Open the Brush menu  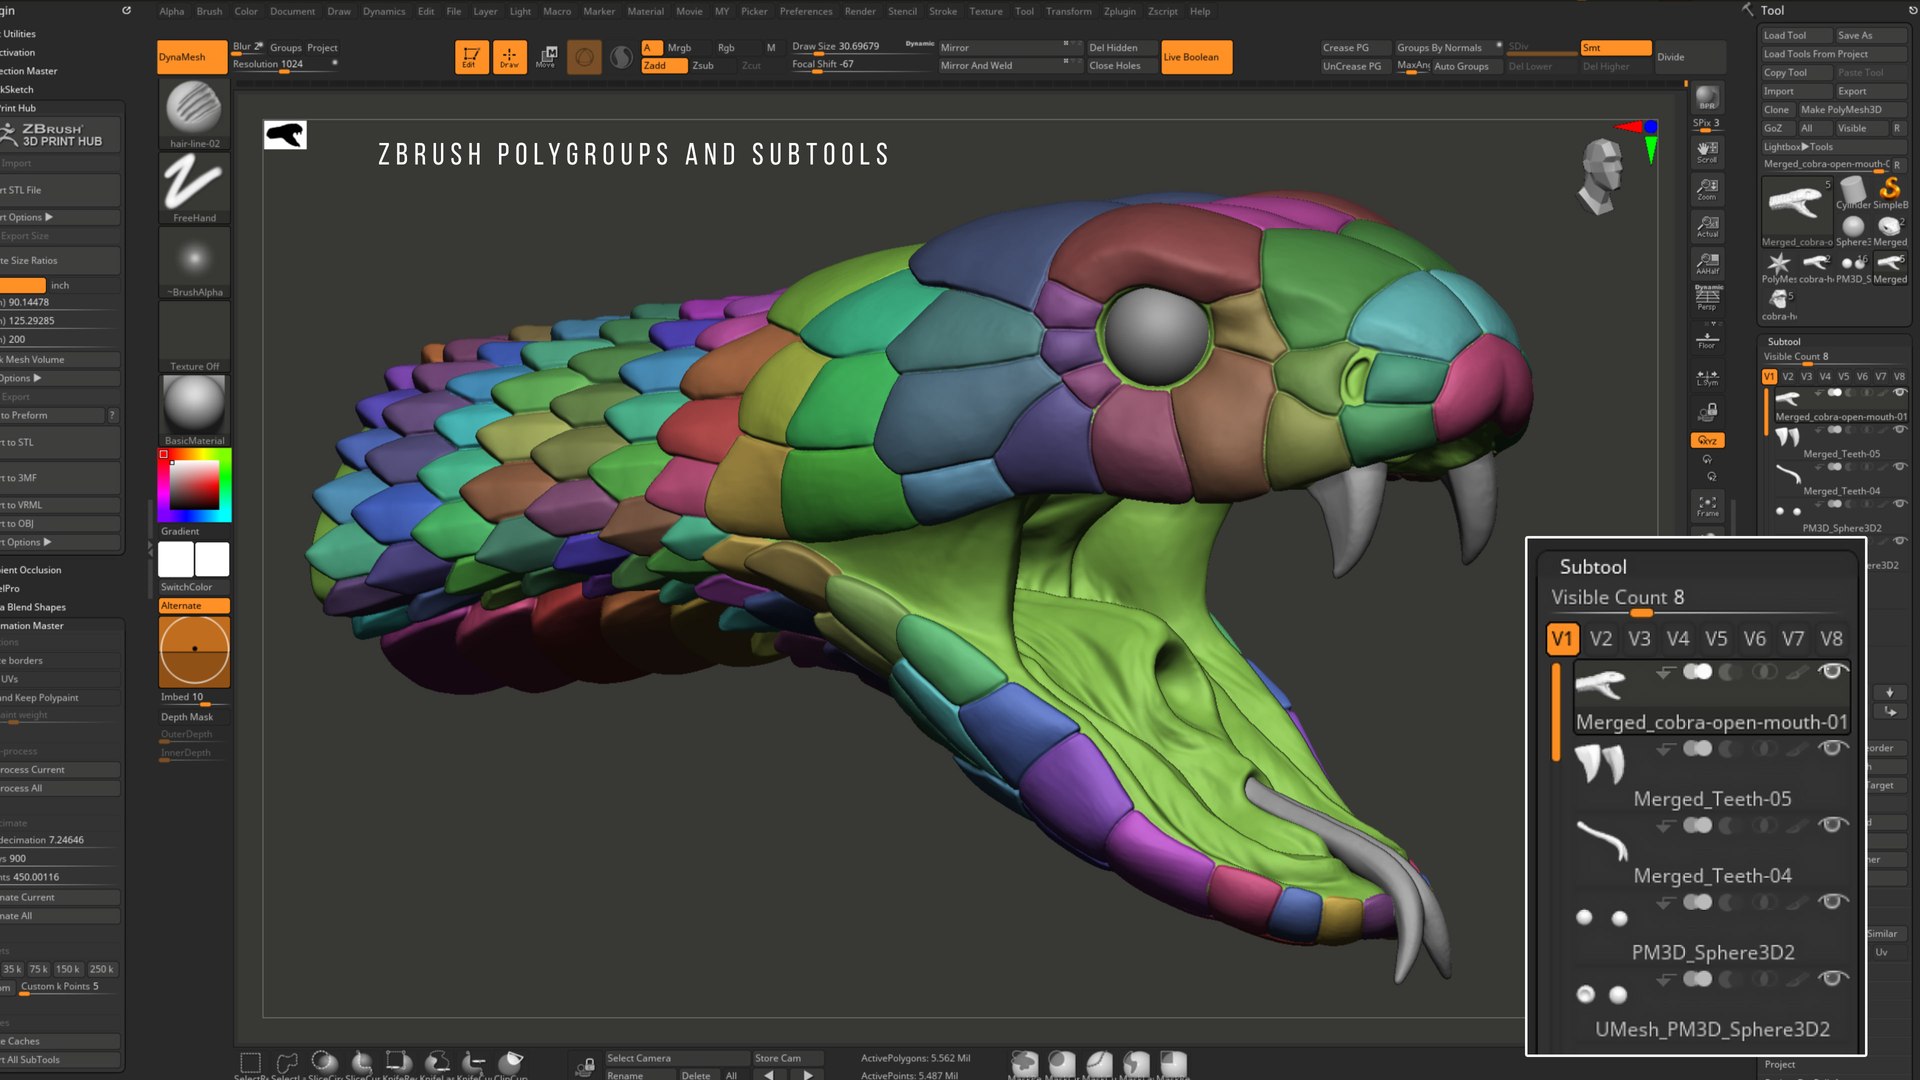click(209, 11)
